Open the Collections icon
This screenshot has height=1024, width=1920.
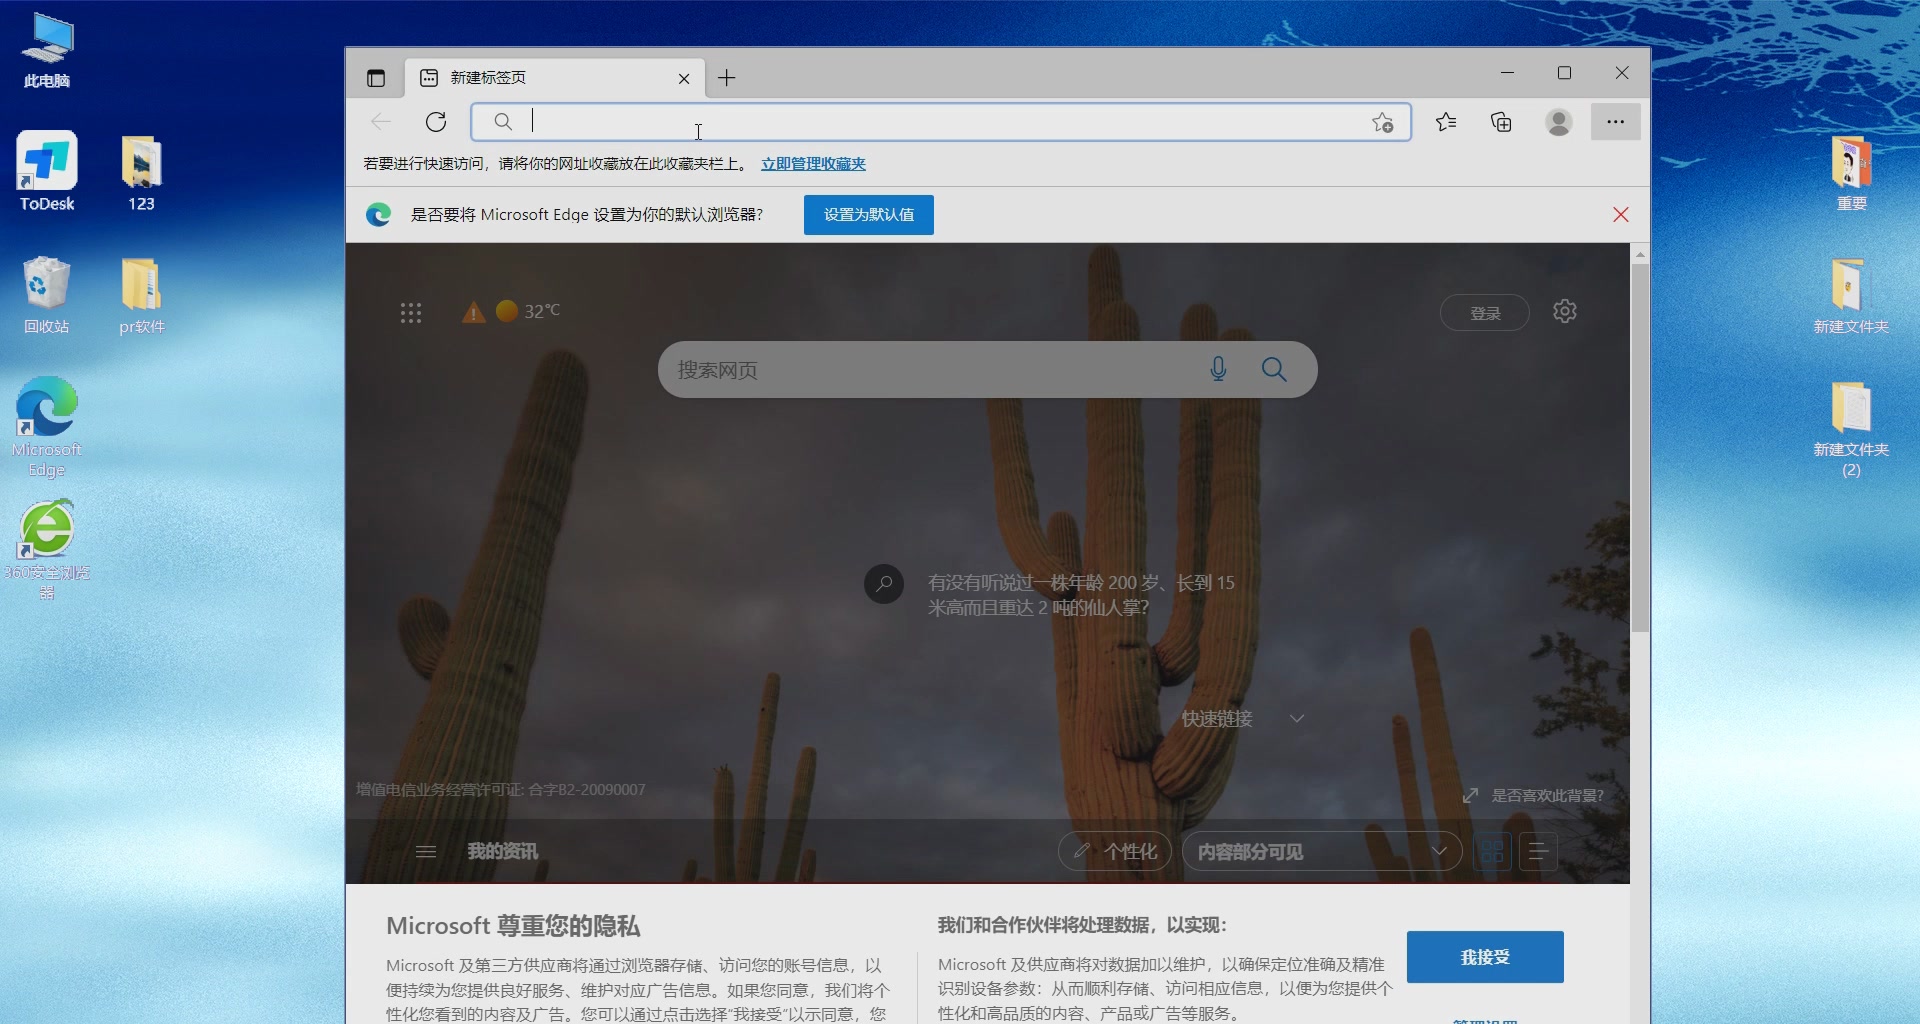[x=1501, y=122]
